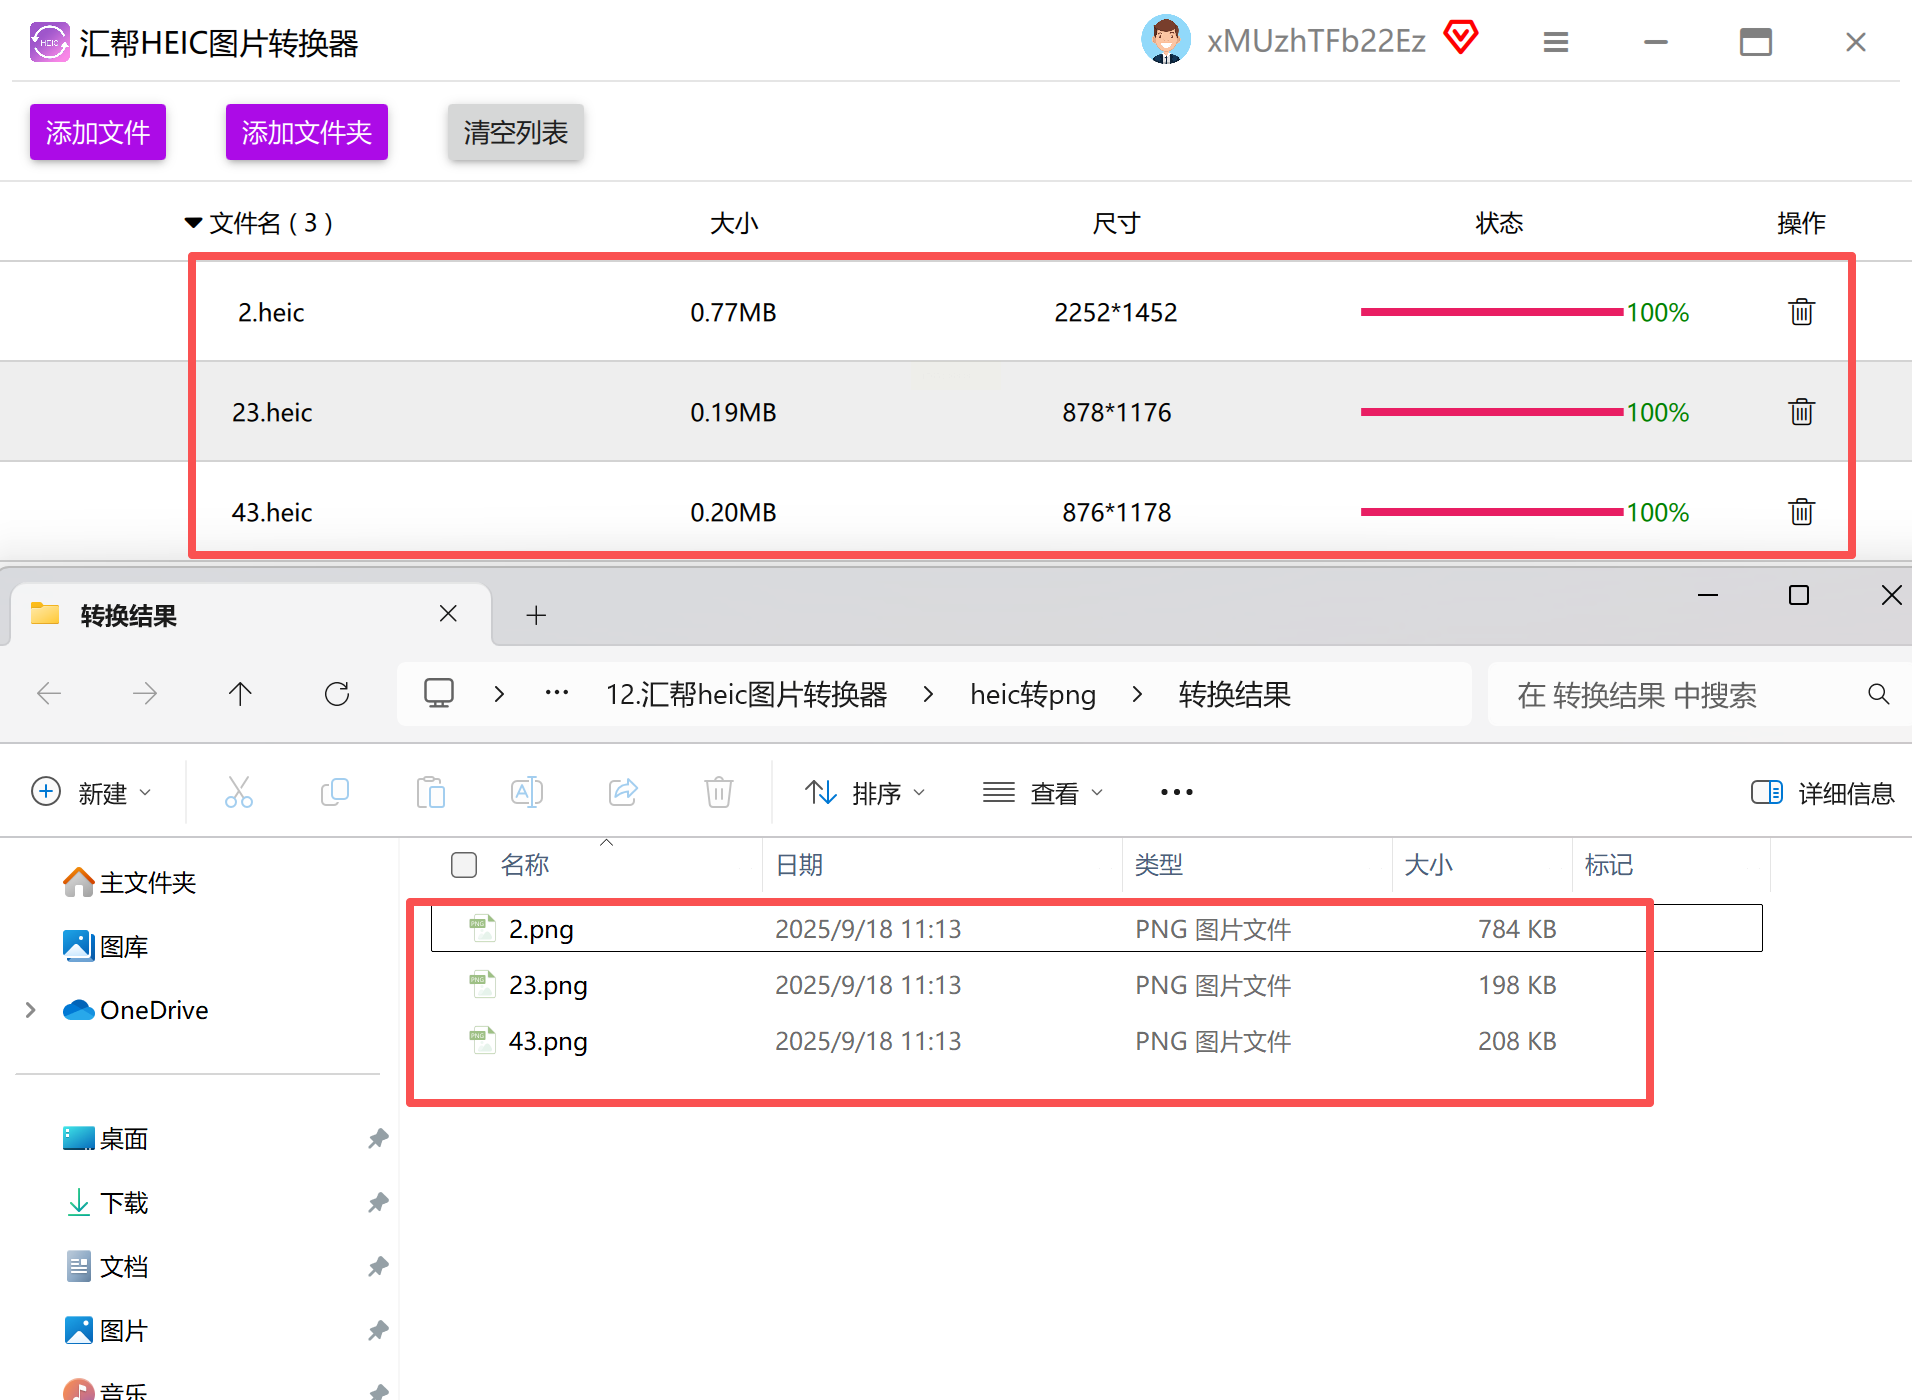
Task: Delete 2.heic using its trash icon
Action: pos(1801,312)
